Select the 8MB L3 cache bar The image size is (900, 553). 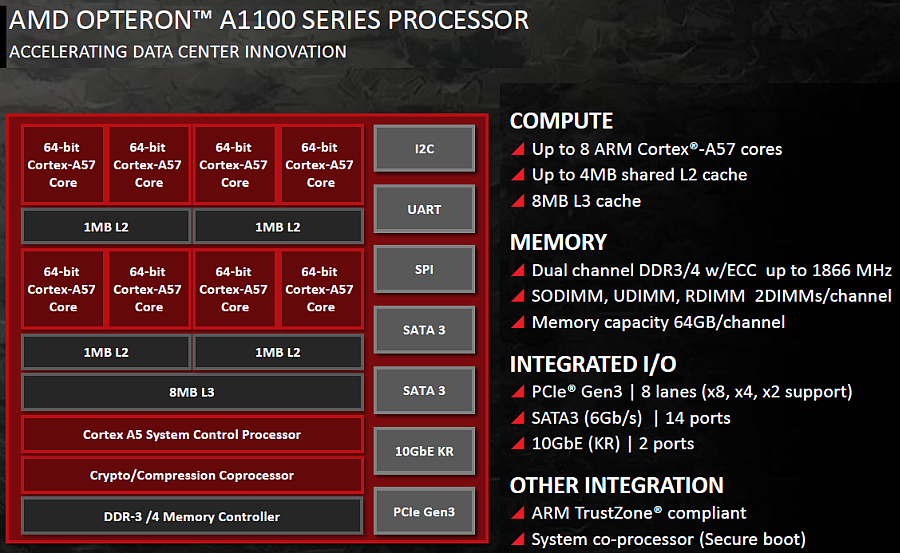192,392
